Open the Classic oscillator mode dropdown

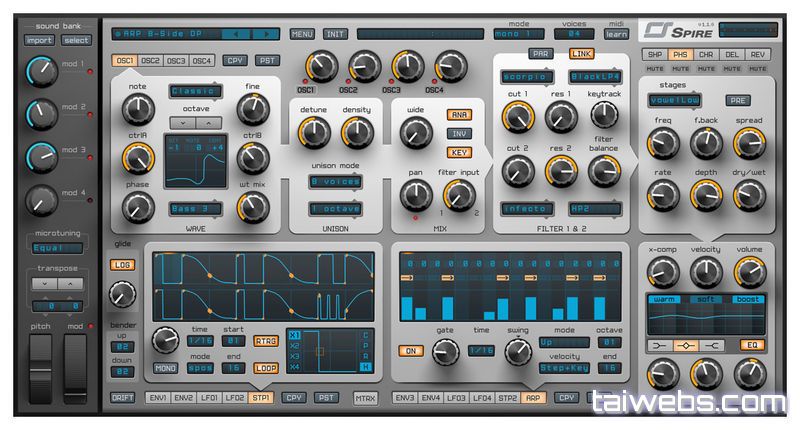click(194, 91)
